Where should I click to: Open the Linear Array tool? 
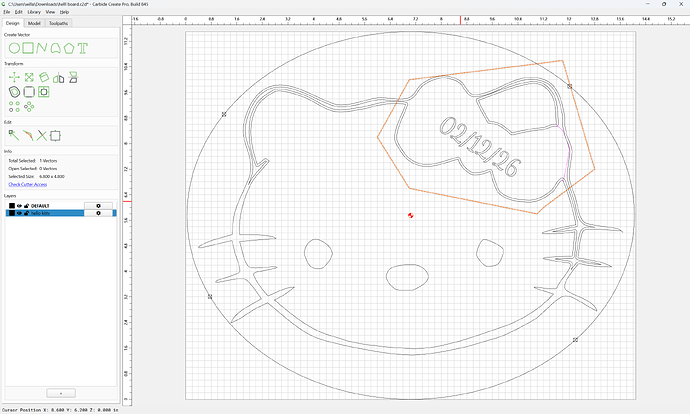tap(15, 106)
